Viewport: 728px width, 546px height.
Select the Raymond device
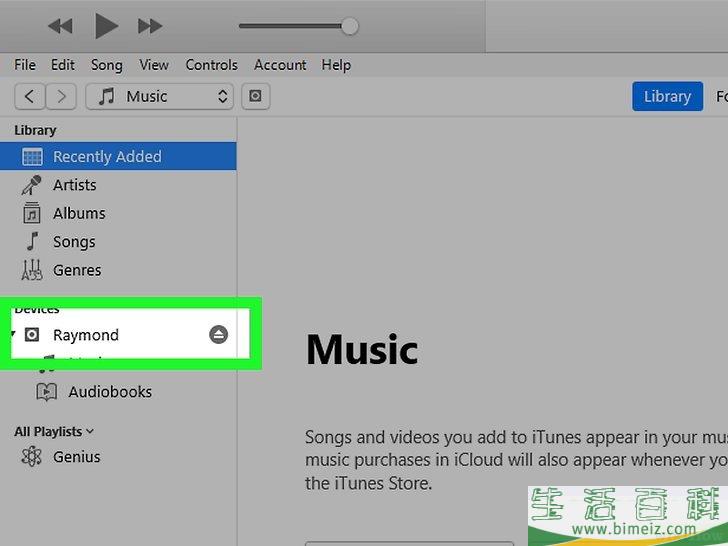tap(85, 335)
